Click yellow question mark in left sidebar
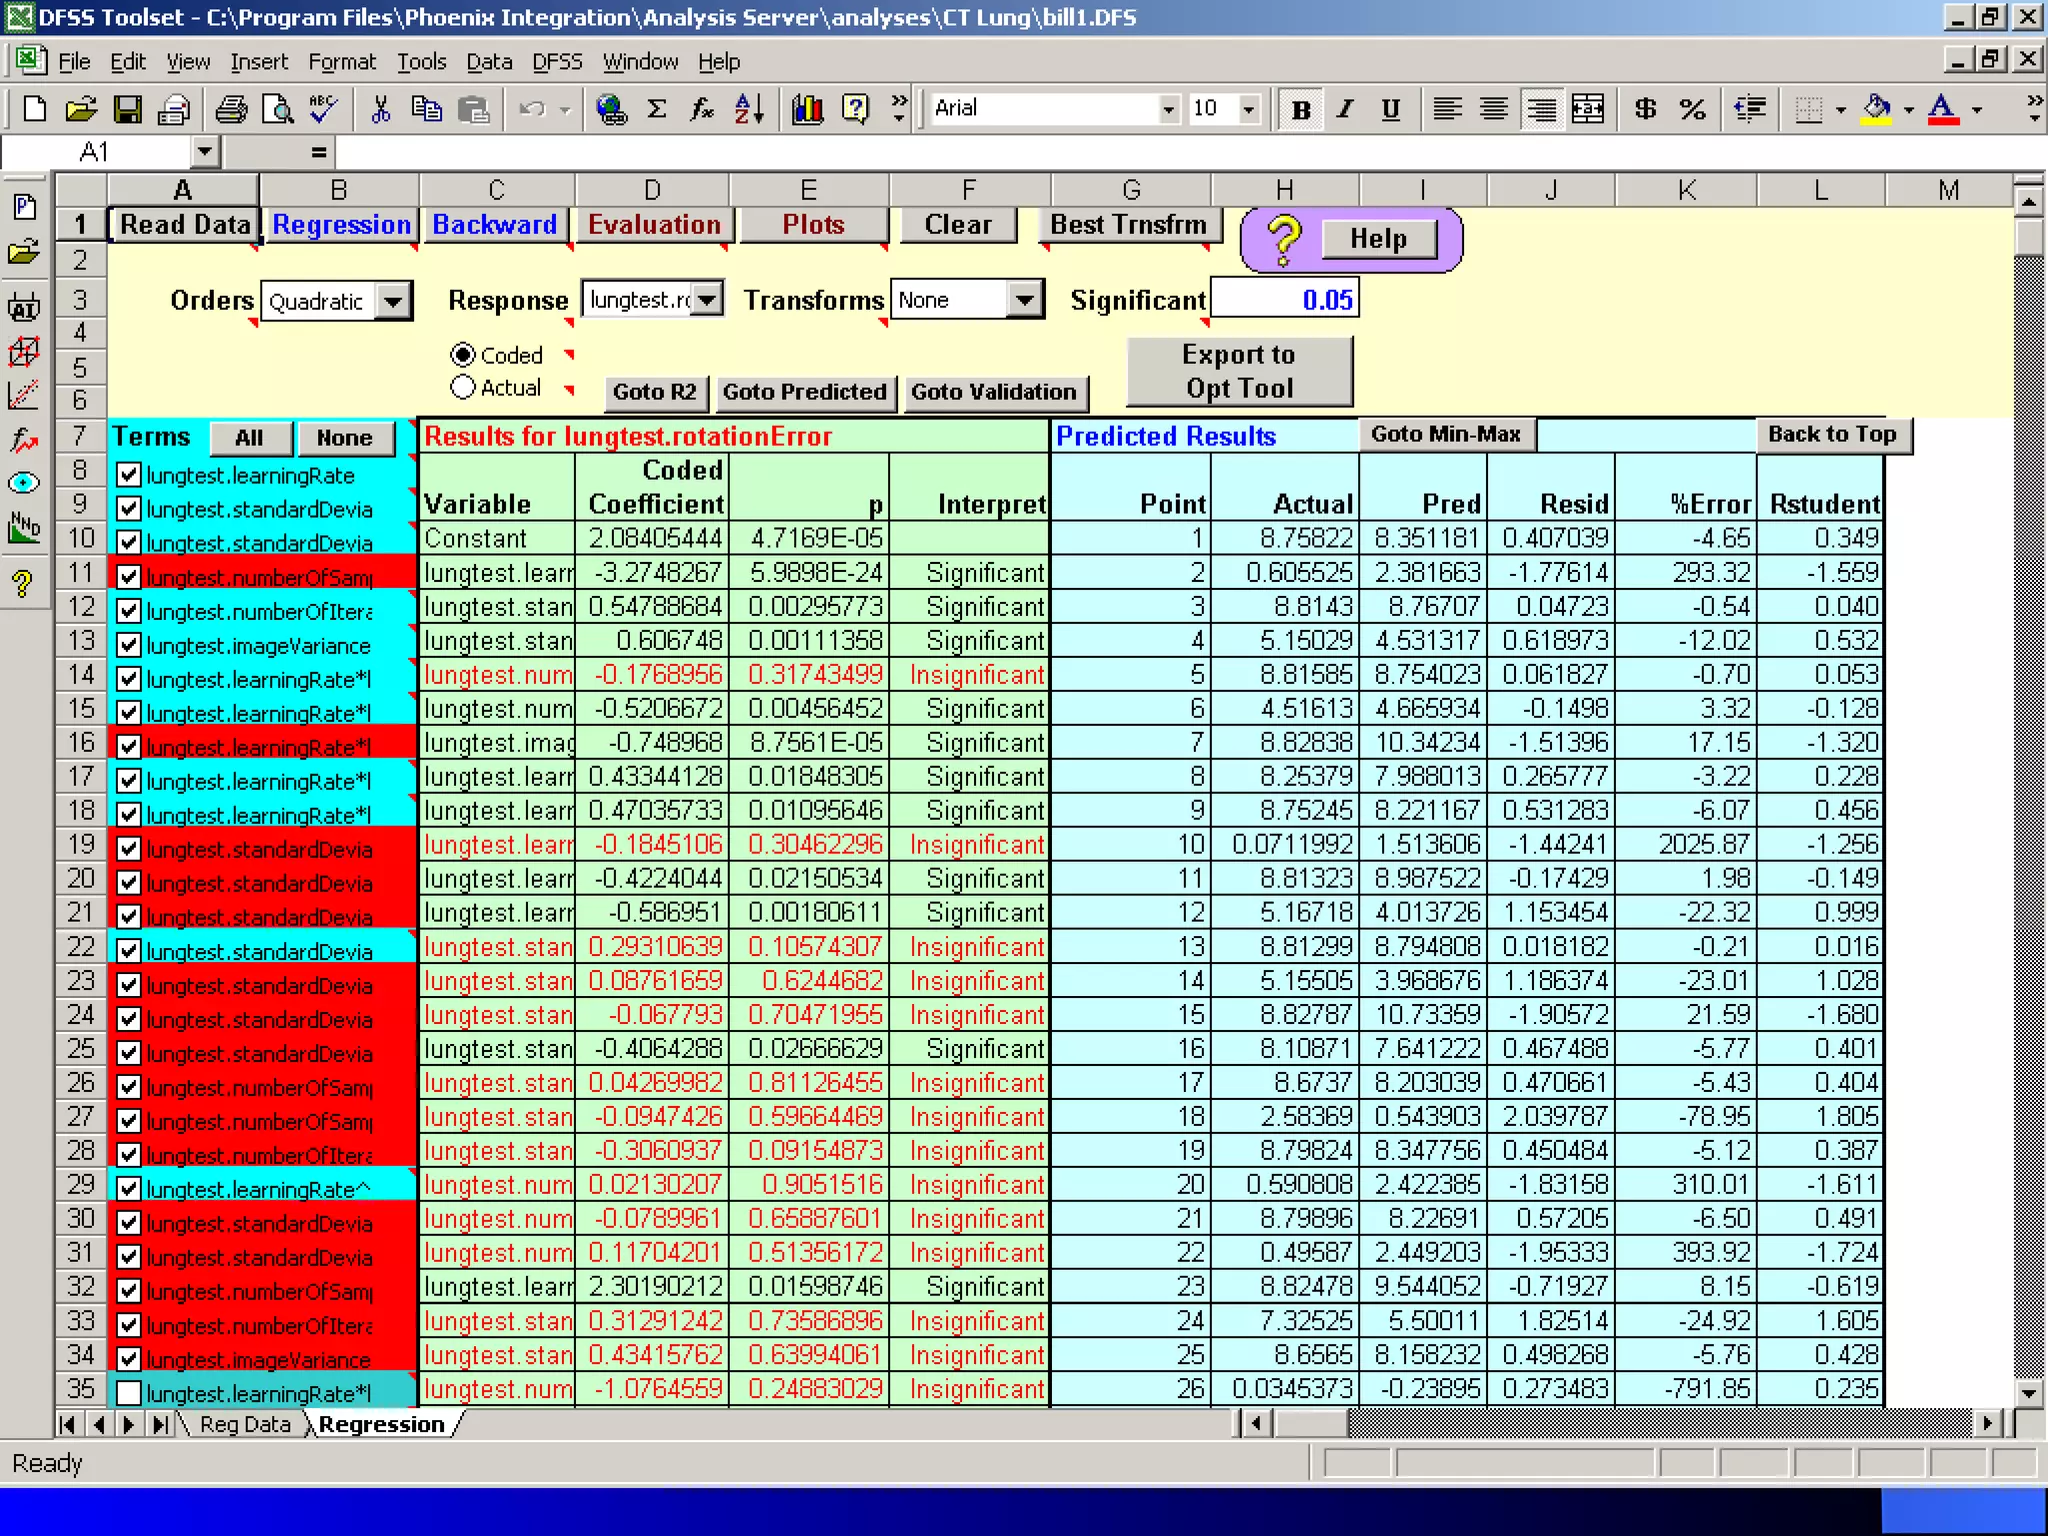 (x=23, y=583)
